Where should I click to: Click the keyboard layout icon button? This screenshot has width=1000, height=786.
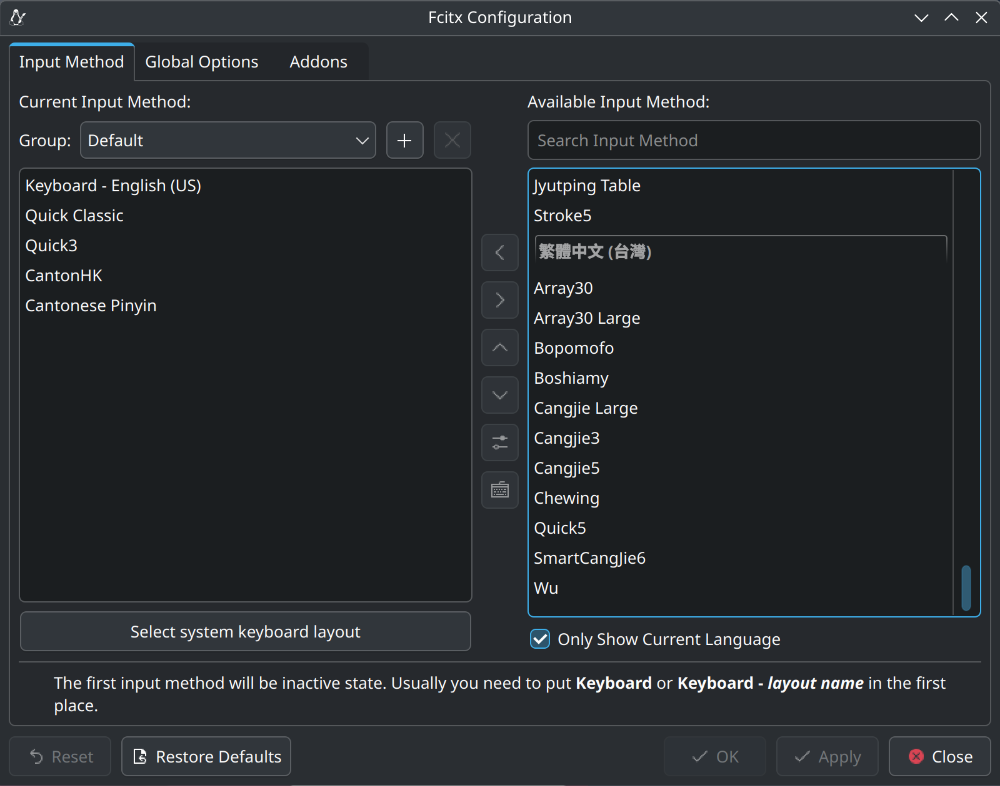click(500, 490)
